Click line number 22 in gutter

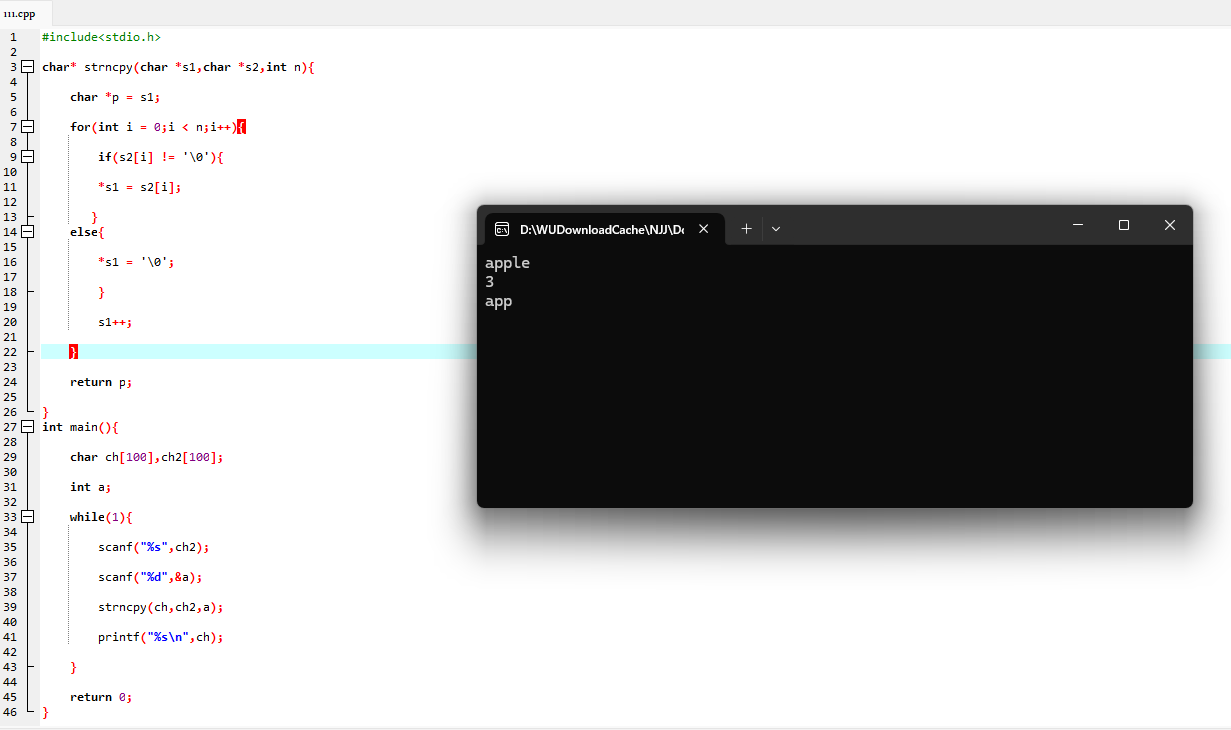point(10,352)
